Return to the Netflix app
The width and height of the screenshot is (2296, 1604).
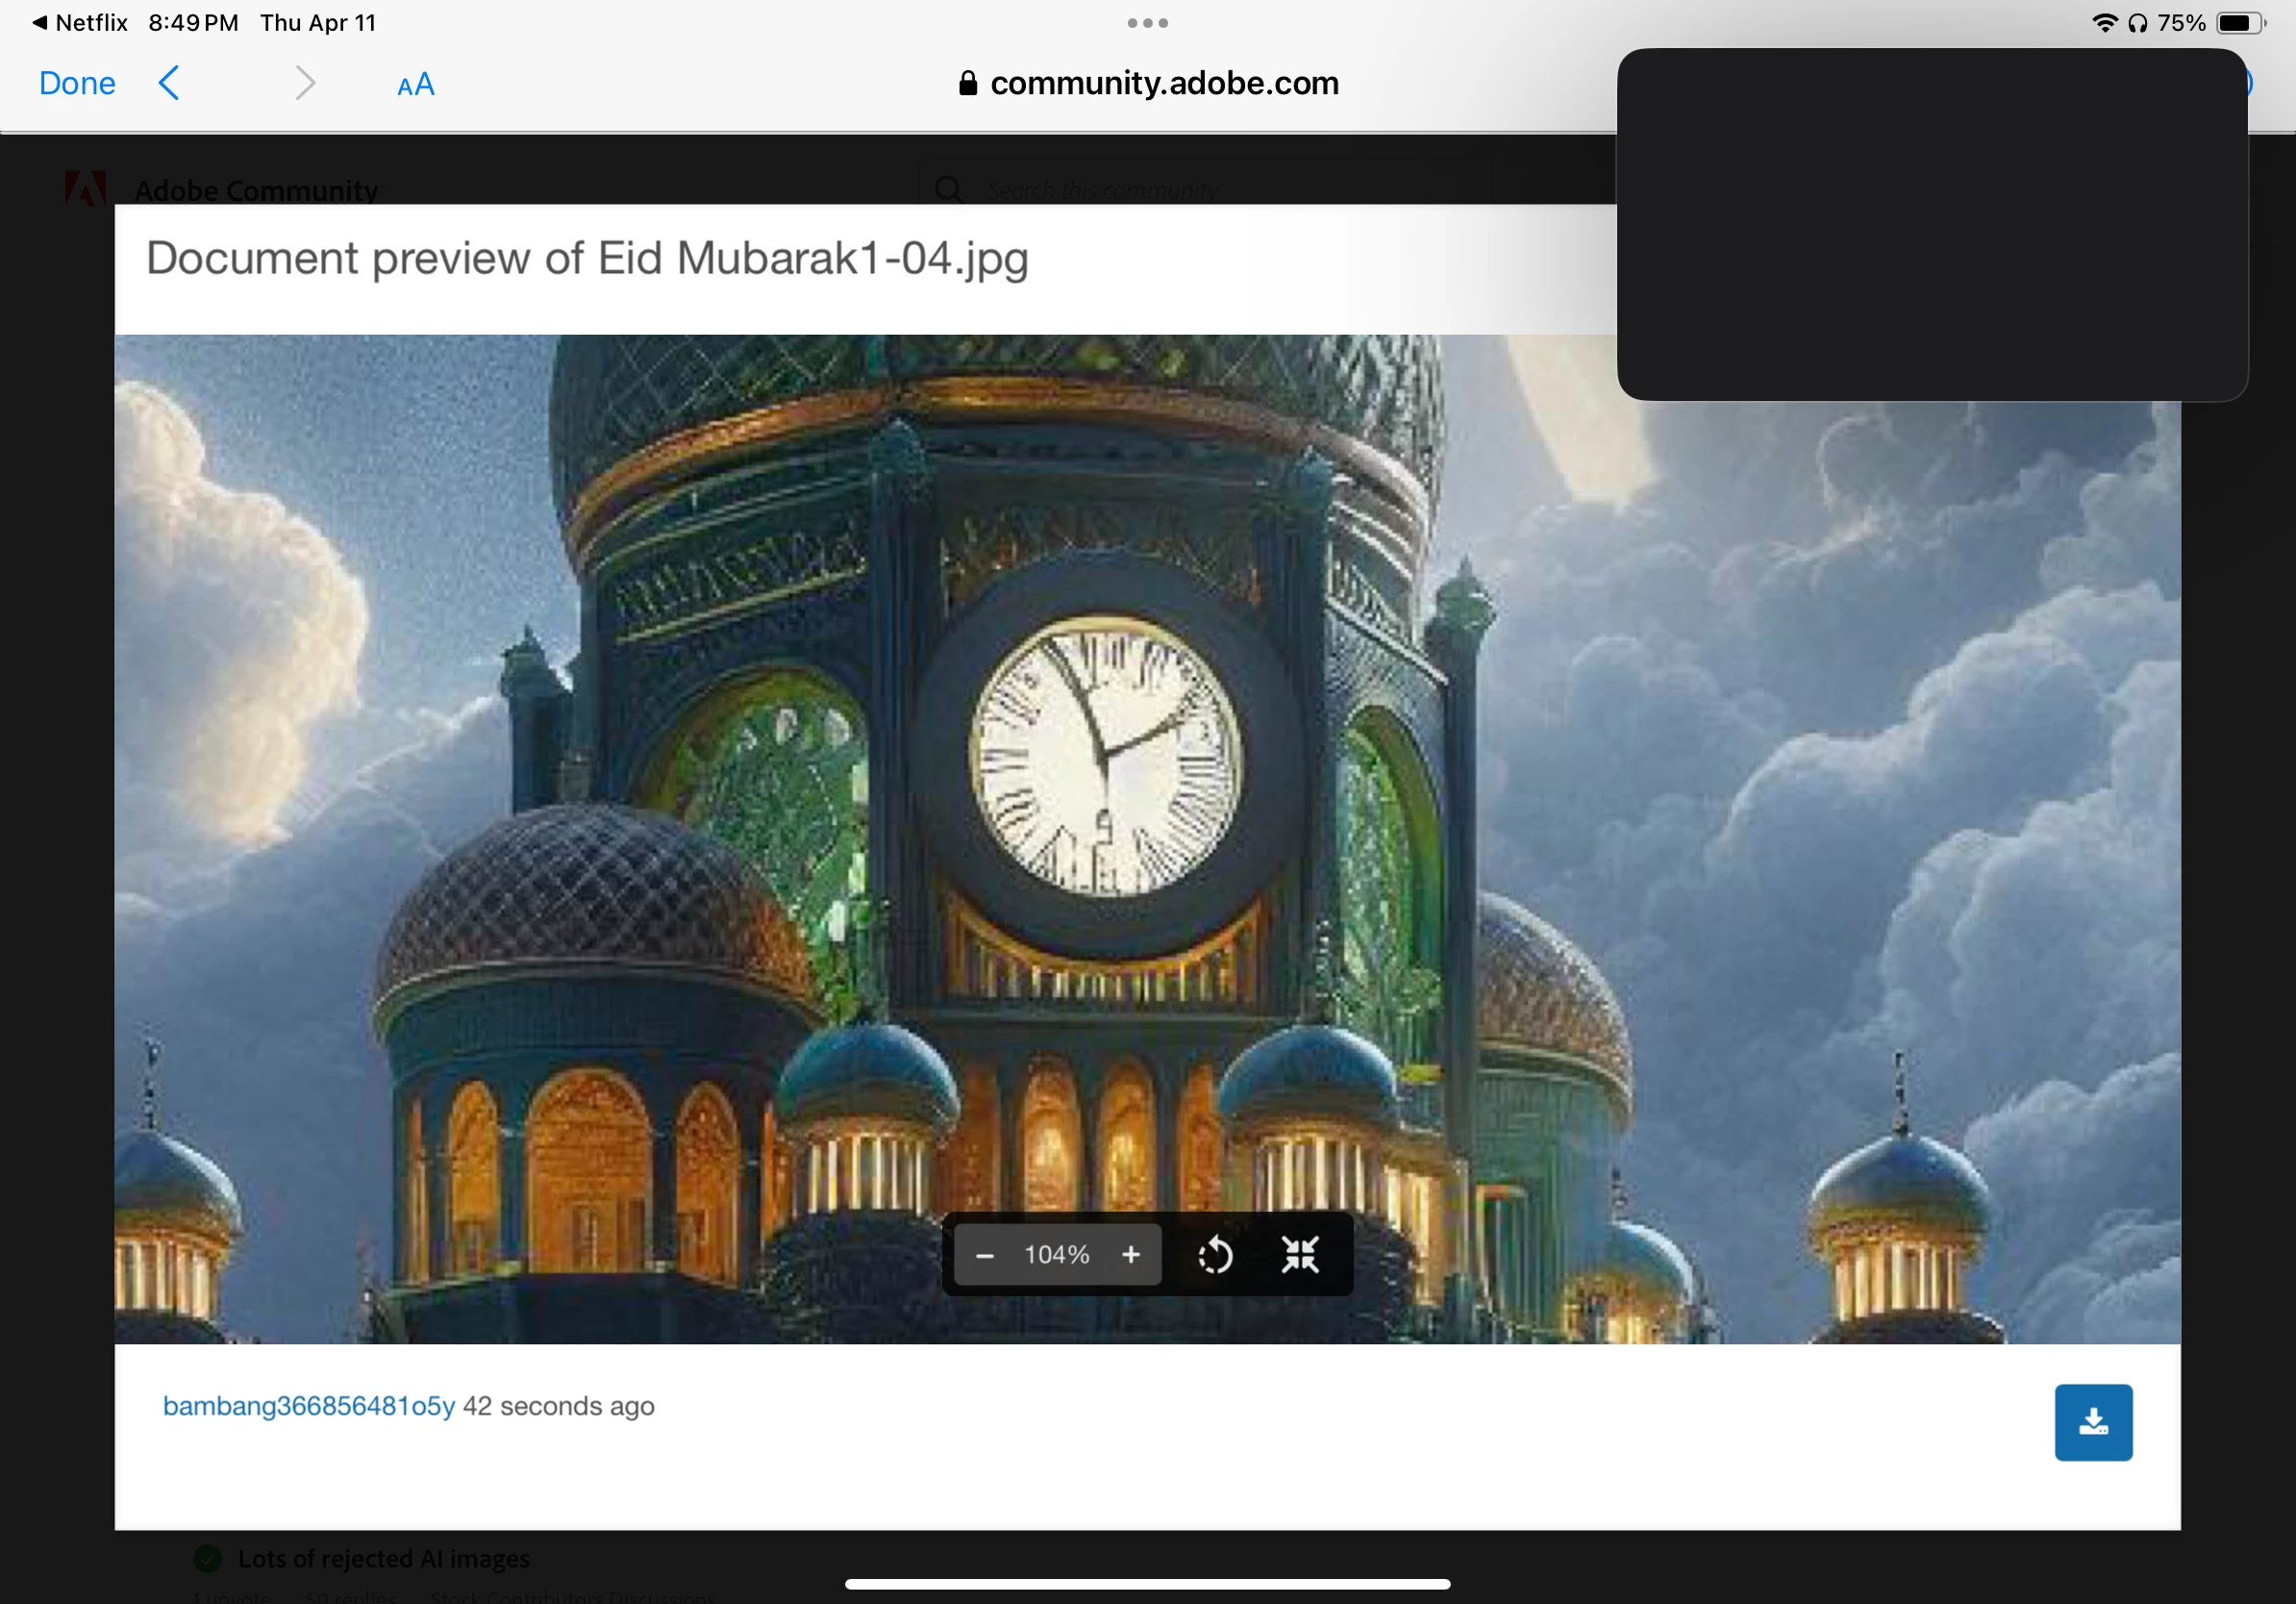[x=80, y=22]
